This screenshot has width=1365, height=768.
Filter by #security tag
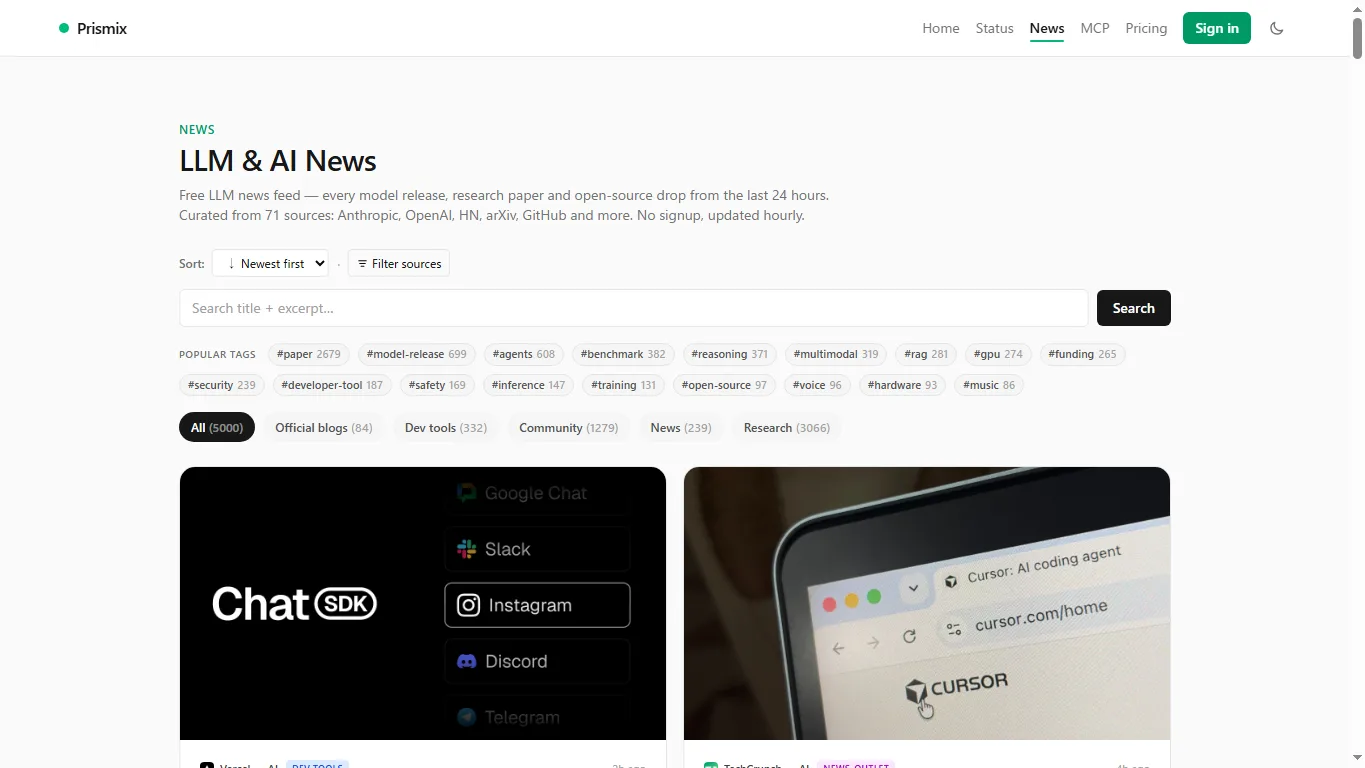coord(222,385)
